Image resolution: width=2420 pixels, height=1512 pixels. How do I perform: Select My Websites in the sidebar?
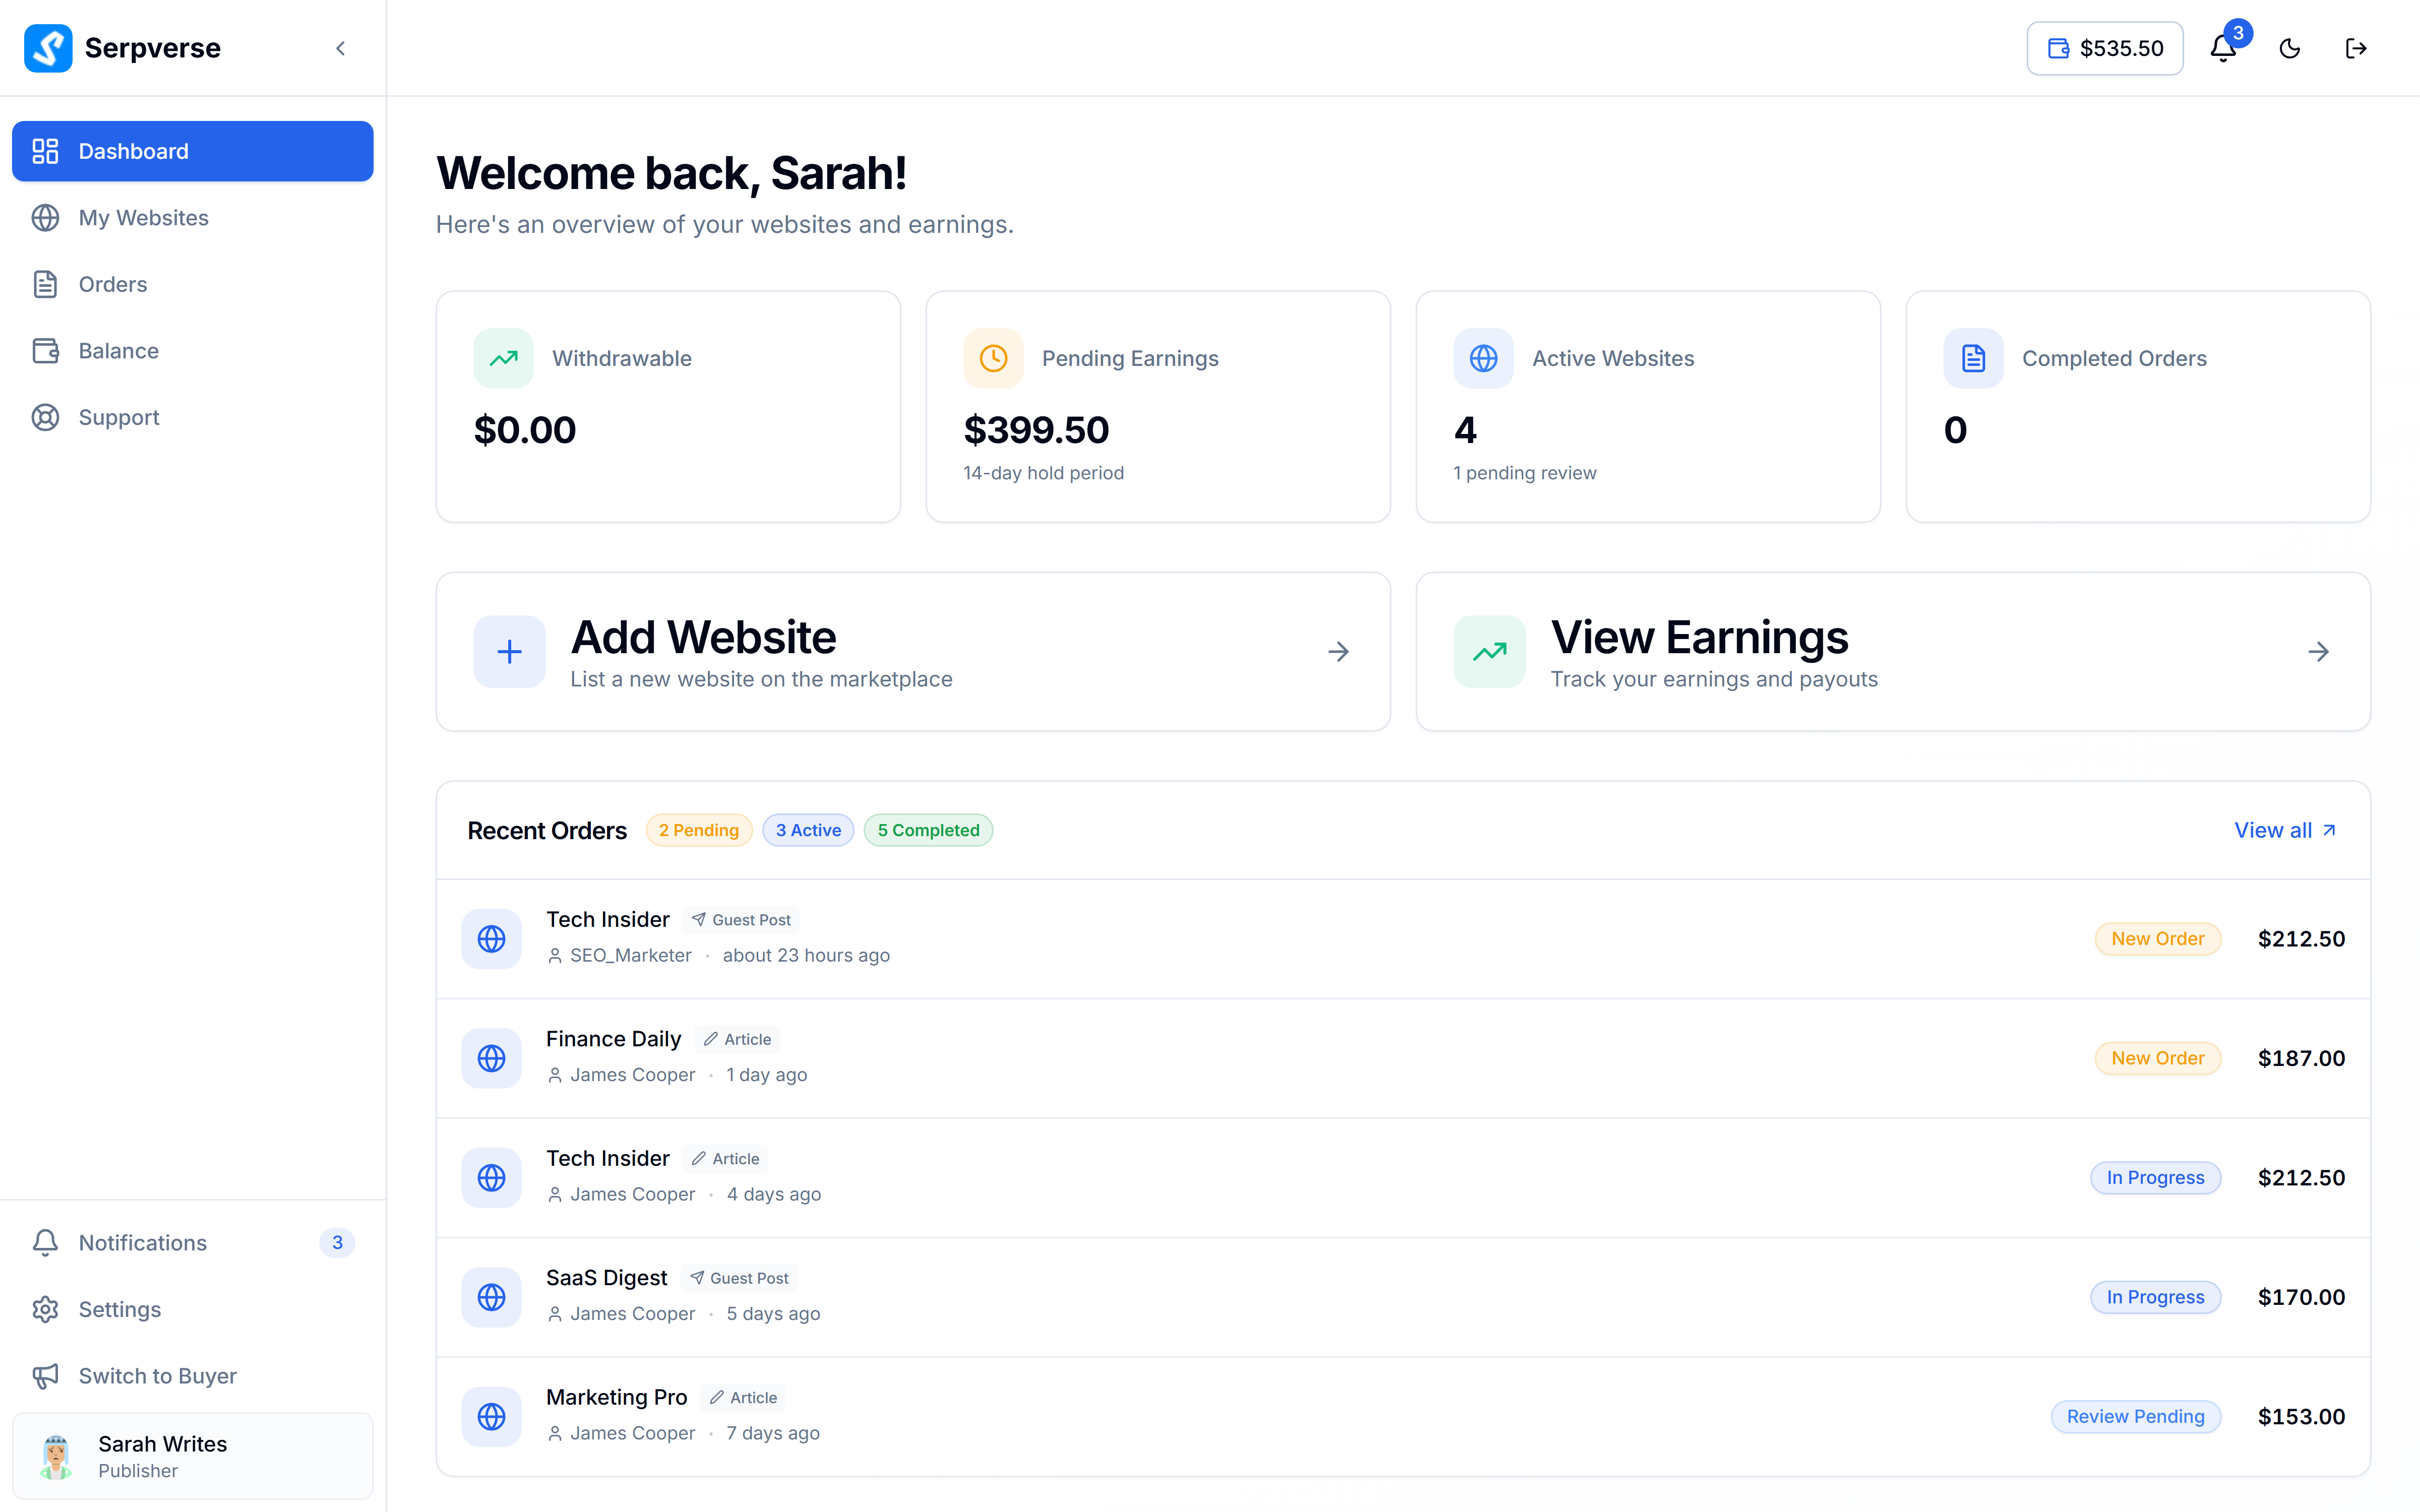[143, 217]
